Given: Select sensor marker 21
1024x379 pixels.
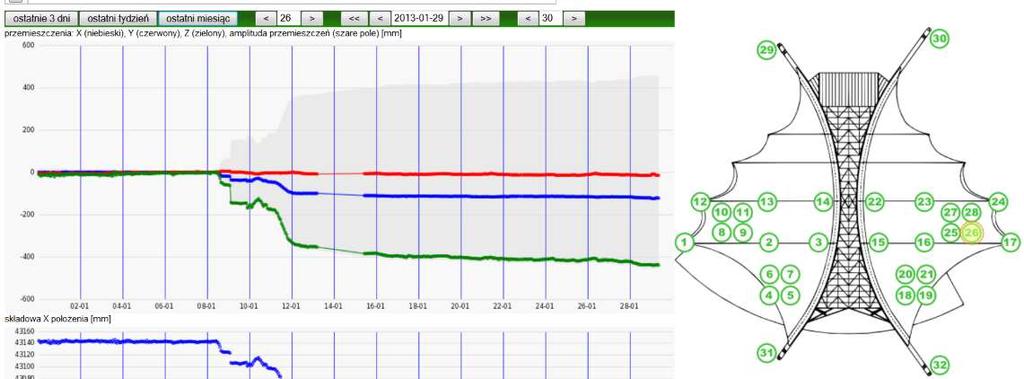Looking at the screenshot, I should [x=926, y=274].
